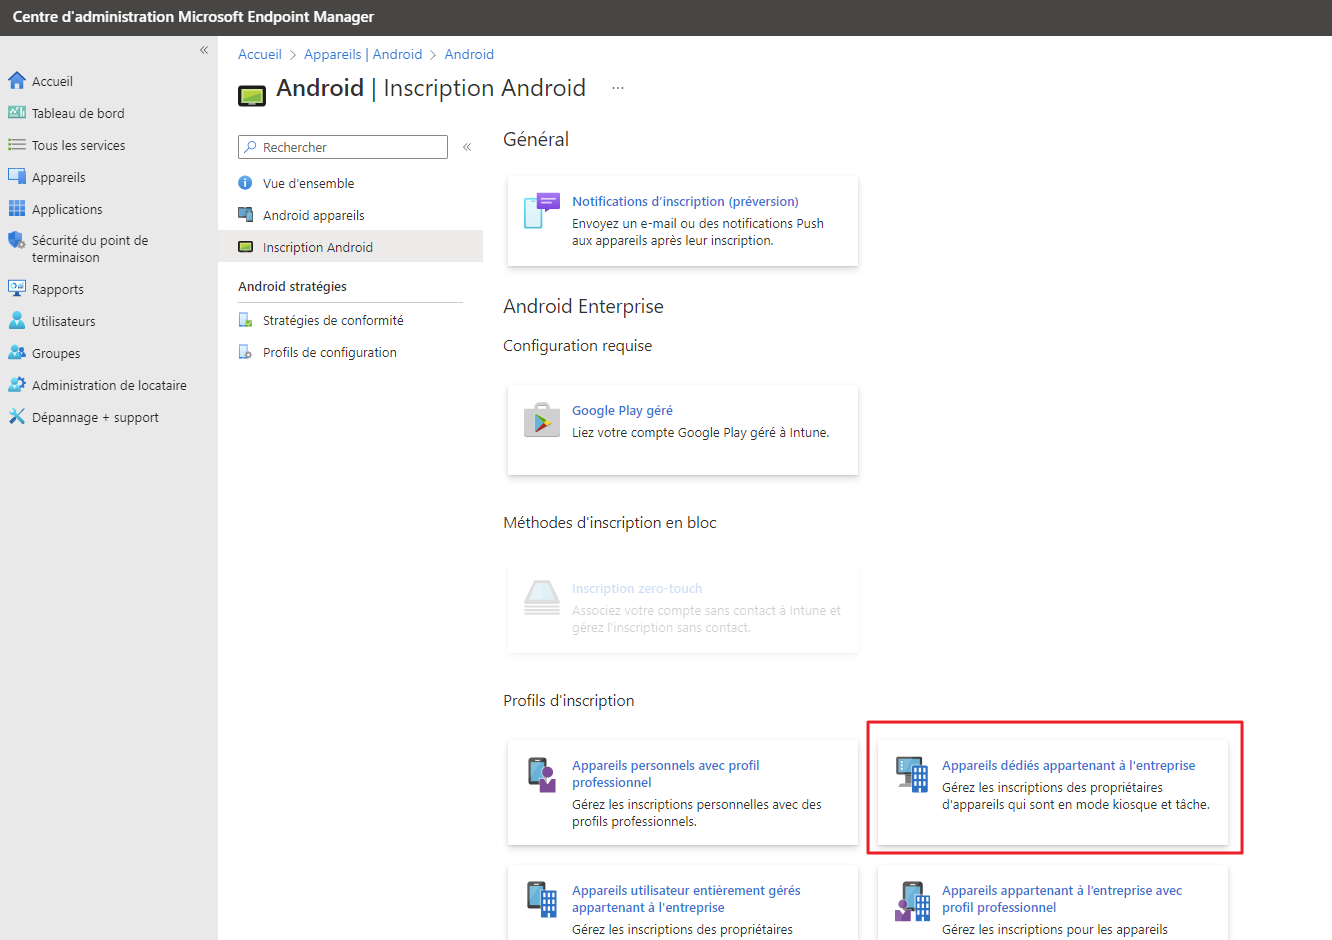This screenshot has height=940, width=1332.
Task: Open Notifications d'inscription (préversion) link
Action: [x=685, y=201]
